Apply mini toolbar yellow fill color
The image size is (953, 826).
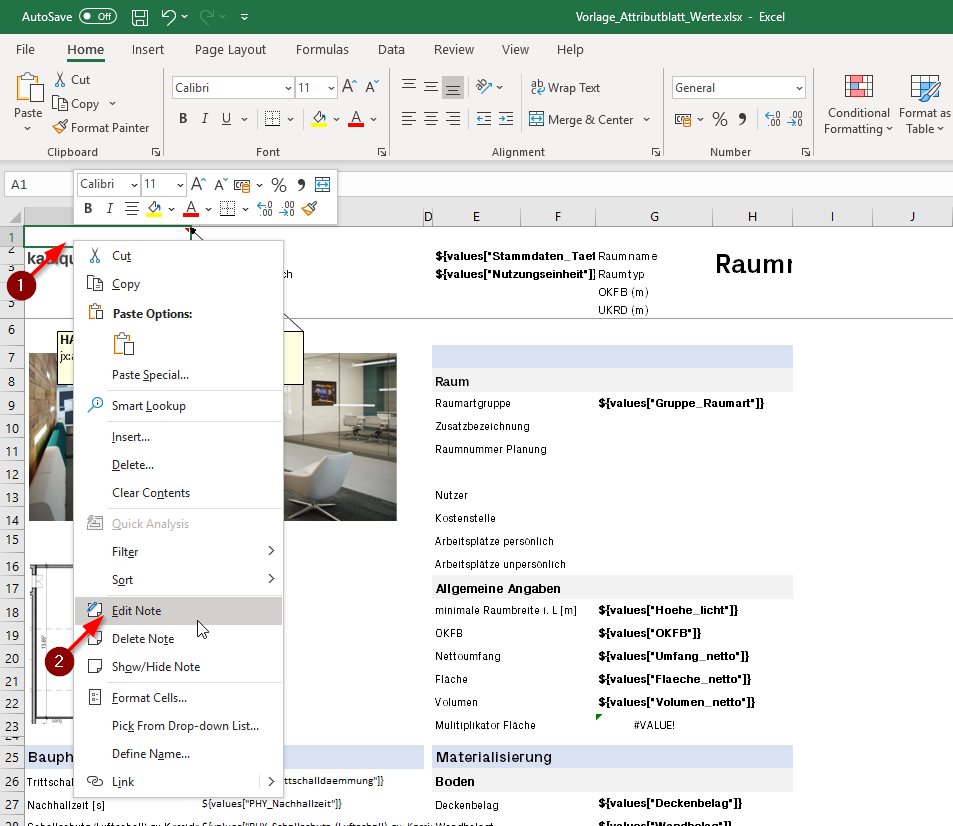(x=154, y=209)
